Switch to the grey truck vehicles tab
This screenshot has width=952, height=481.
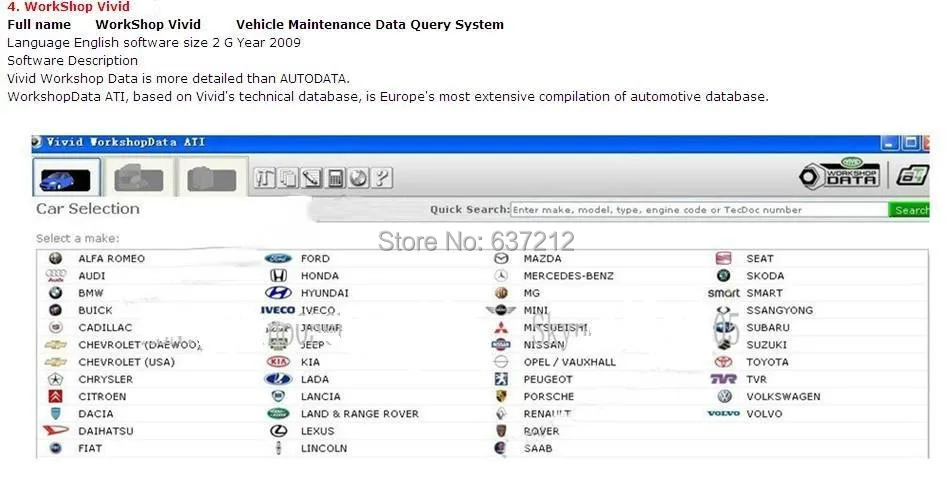pyautogui.click(x=139, y=177)
